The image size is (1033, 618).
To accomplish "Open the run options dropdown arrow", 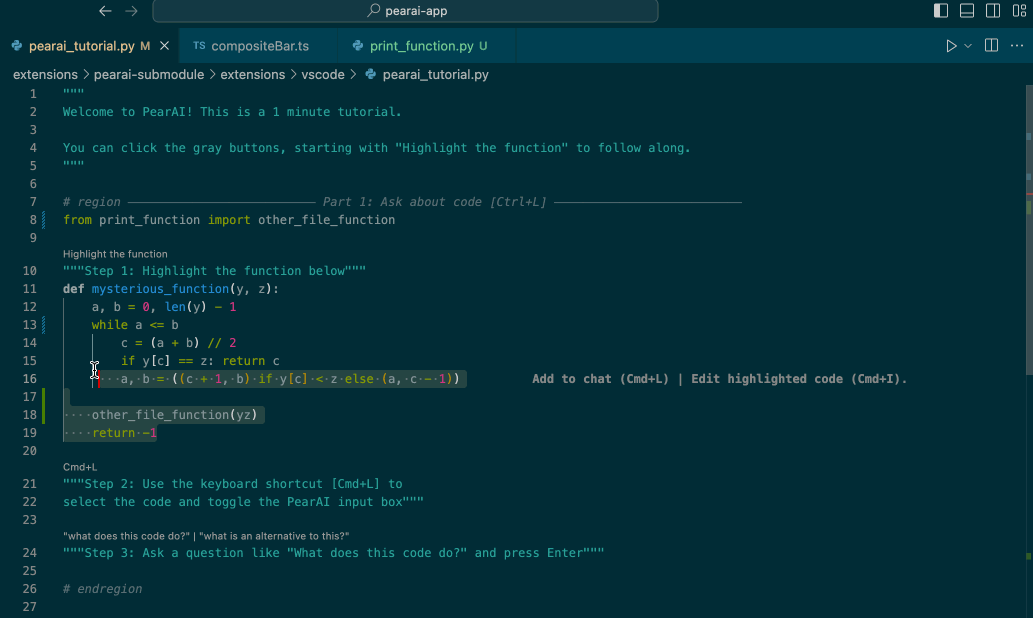I will [x=968, y=46].
